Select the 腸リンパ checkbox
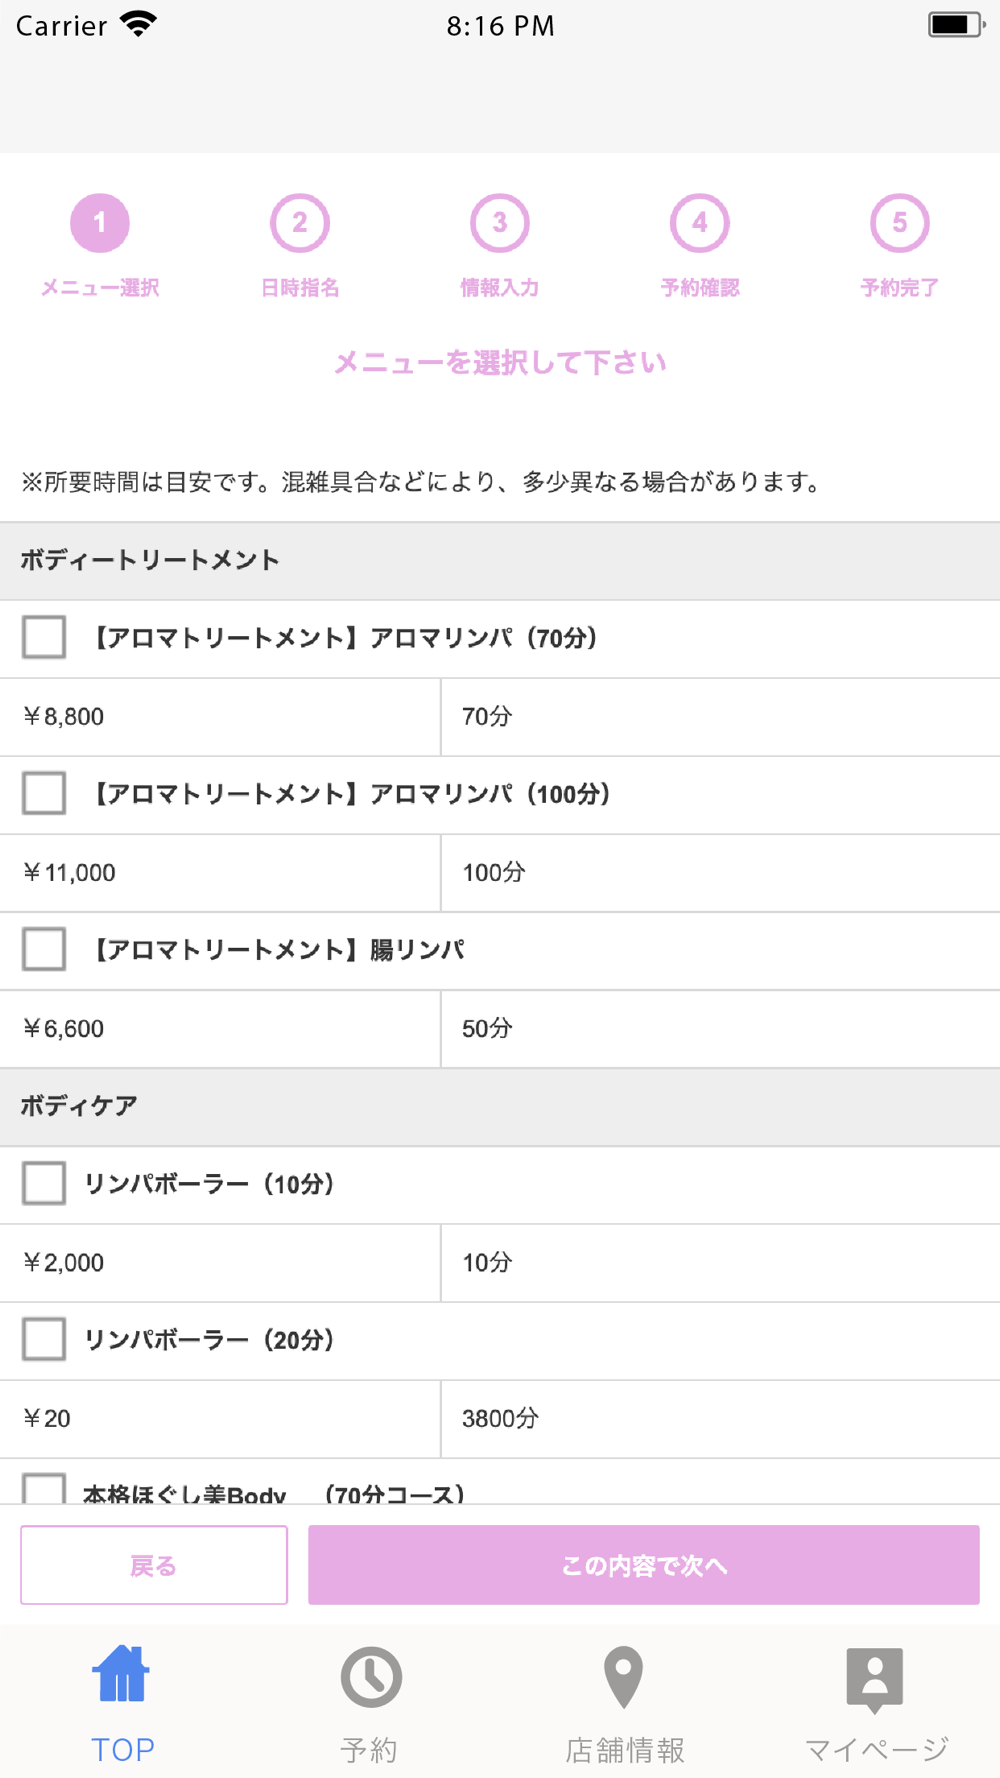This screenshot has width=1000, height=1778. pyautogui.click(x=44, y=950)
